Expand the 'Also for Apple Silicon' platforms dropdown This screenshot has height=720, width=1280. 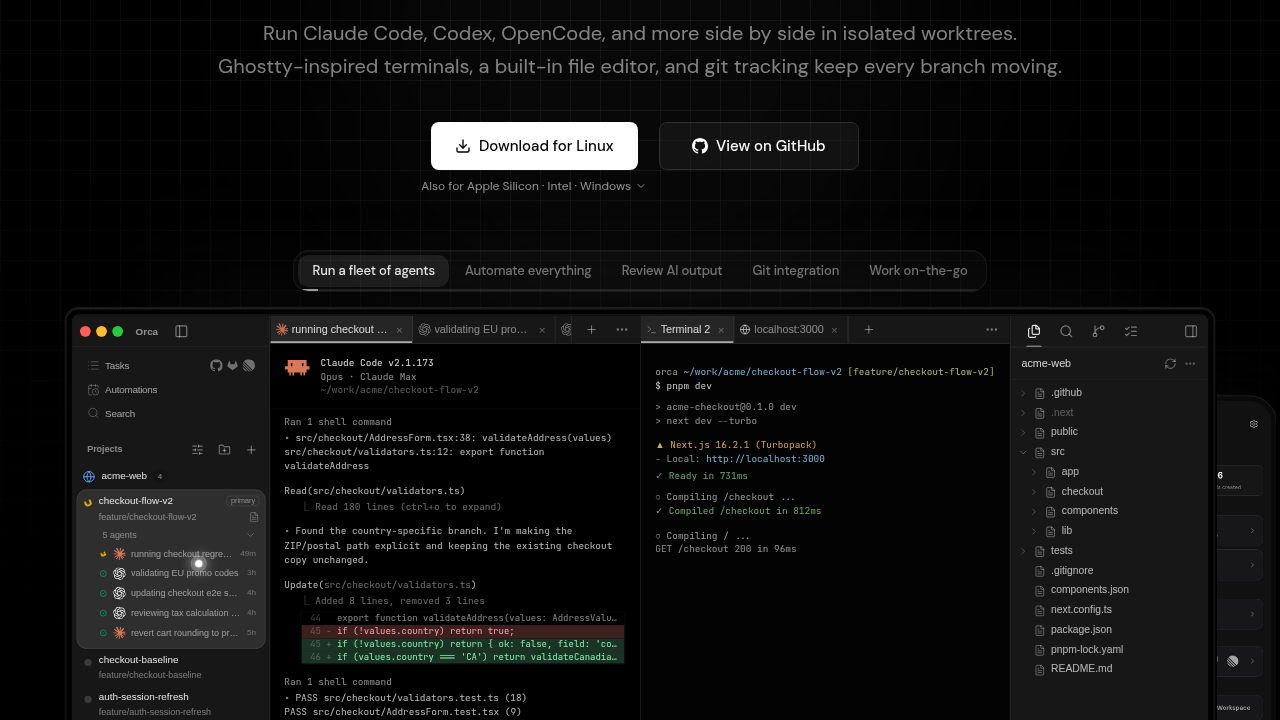click(533, 187)
